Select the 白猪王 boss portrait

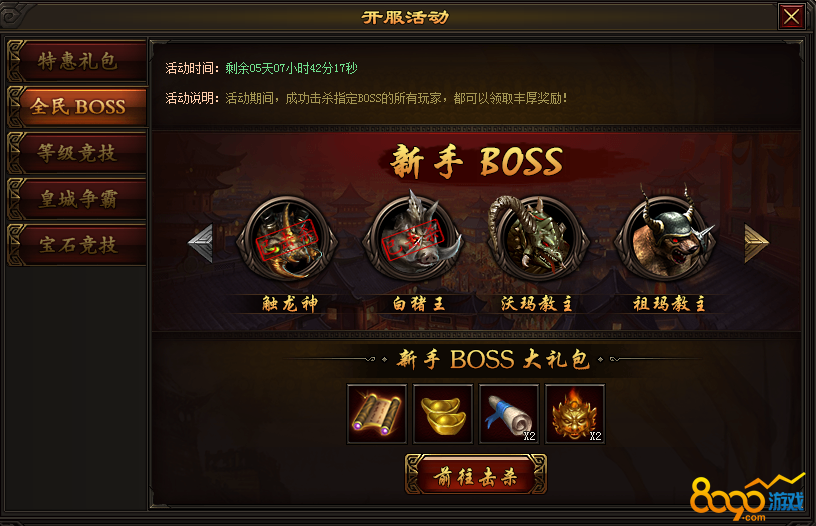pos(413,240)
